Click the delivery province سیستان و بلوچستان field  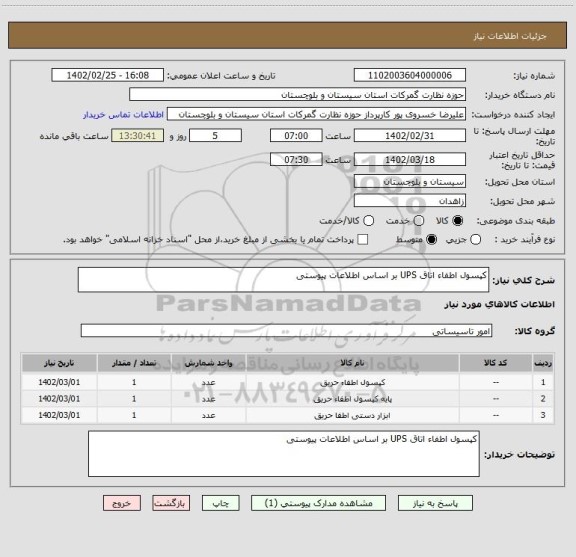point(410,182)
